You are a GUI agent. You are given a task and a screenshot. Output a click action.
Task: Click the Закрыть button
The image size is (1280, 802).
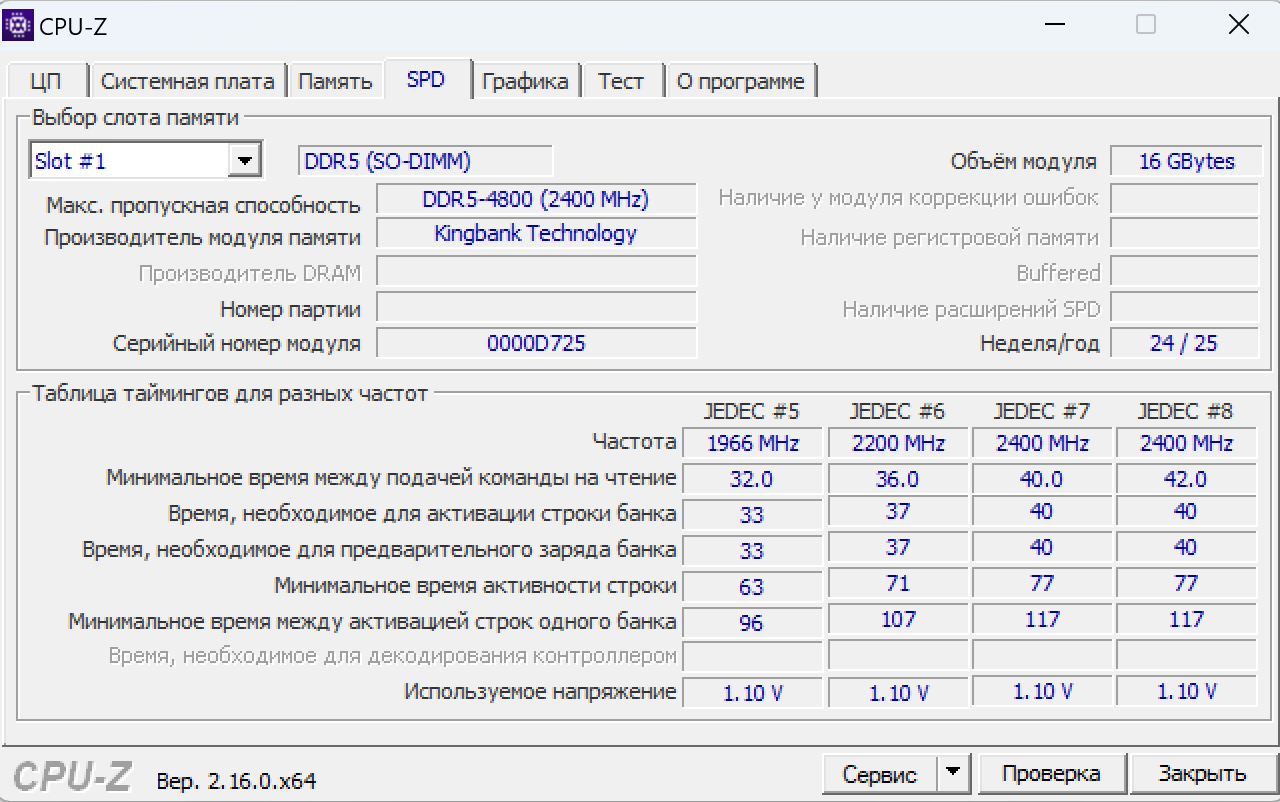1203,773
